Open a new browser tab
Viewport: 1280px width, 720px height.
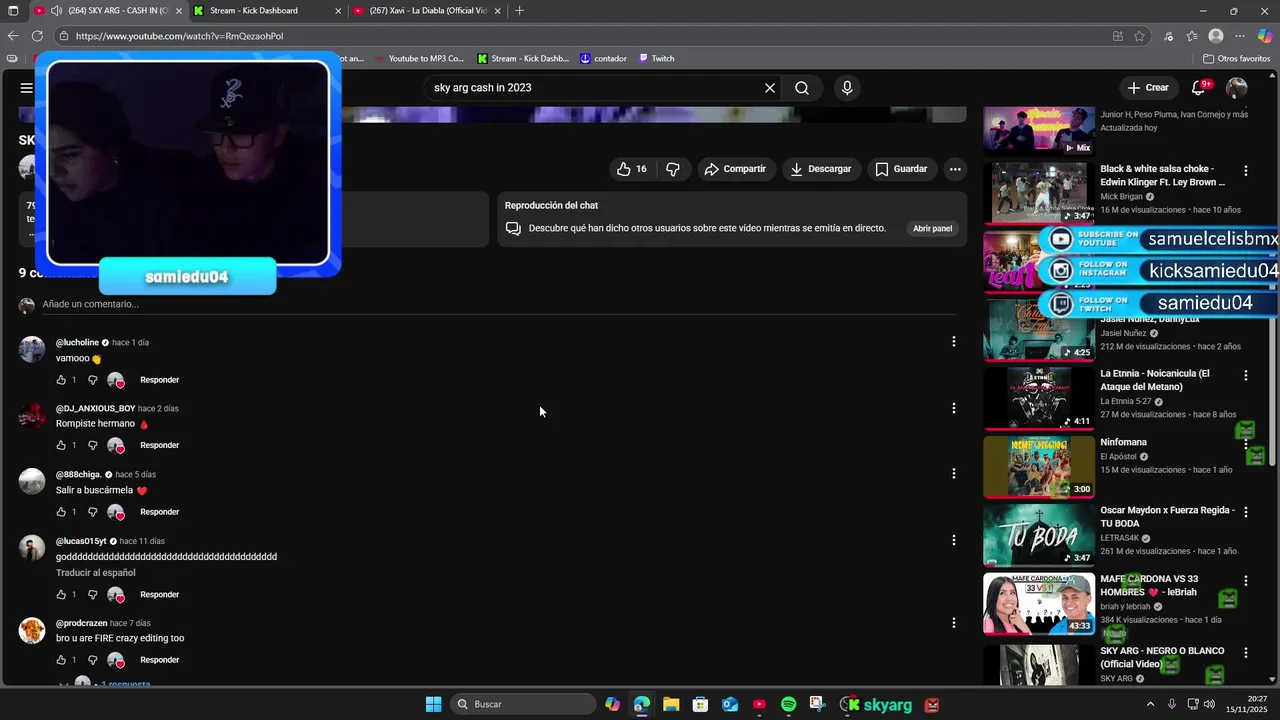coord(519,11)
